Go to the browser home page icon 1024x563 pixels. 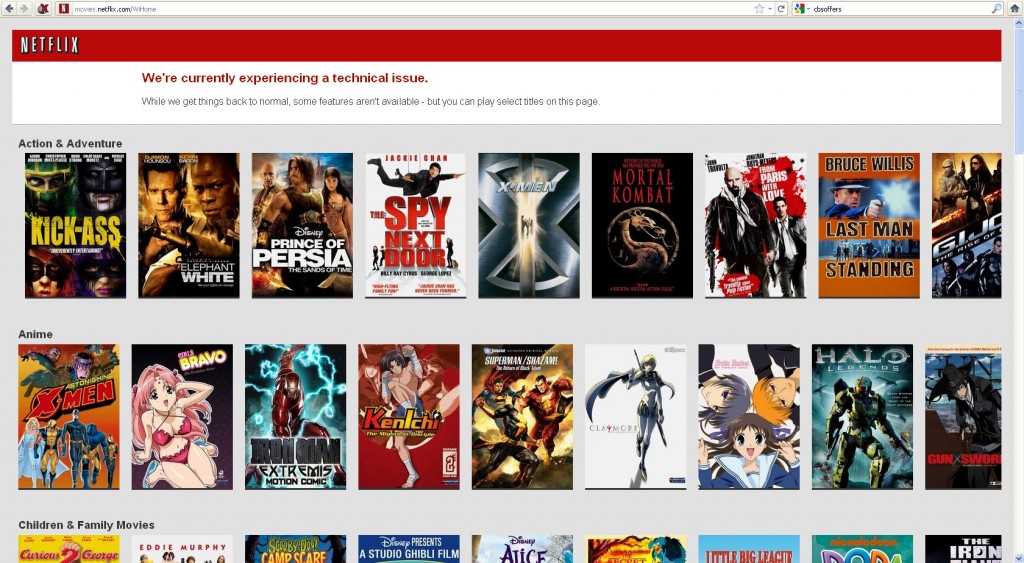pos(1015,8)
